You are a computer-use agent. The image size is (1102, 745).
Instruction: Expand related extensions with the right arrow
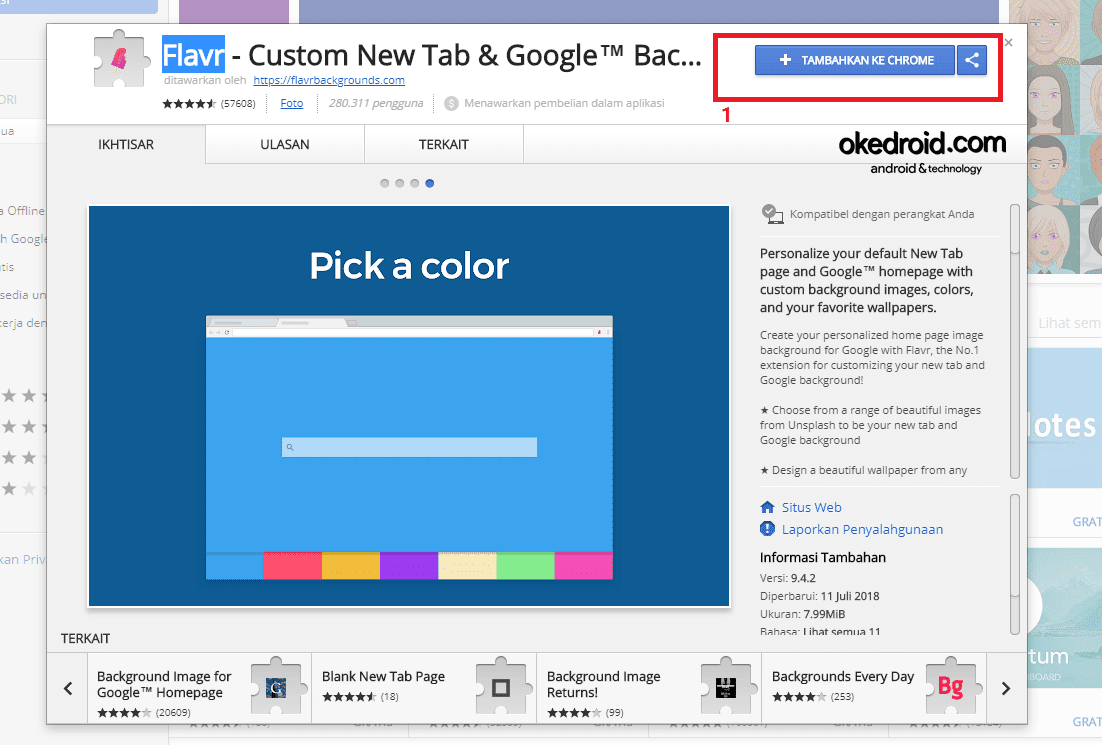1005,688
